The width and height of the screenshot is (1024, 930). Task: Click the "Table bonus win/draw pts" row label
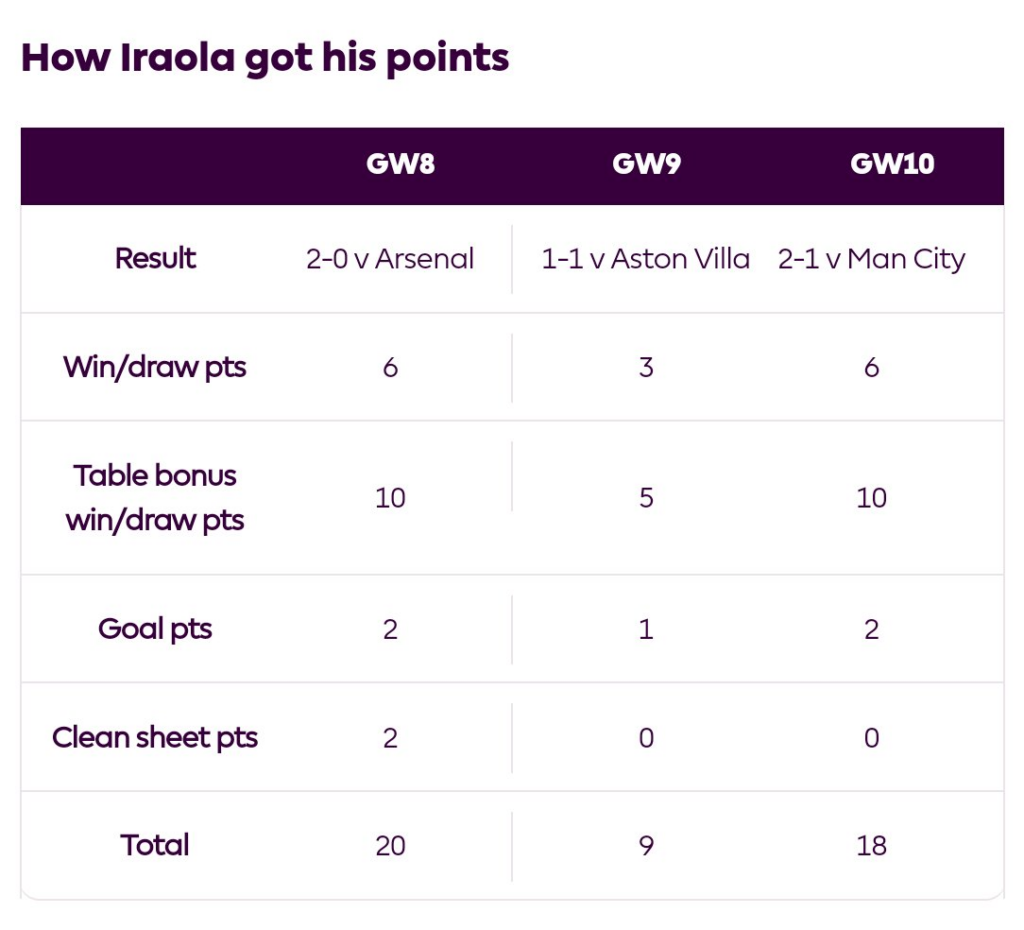[155, 498]
